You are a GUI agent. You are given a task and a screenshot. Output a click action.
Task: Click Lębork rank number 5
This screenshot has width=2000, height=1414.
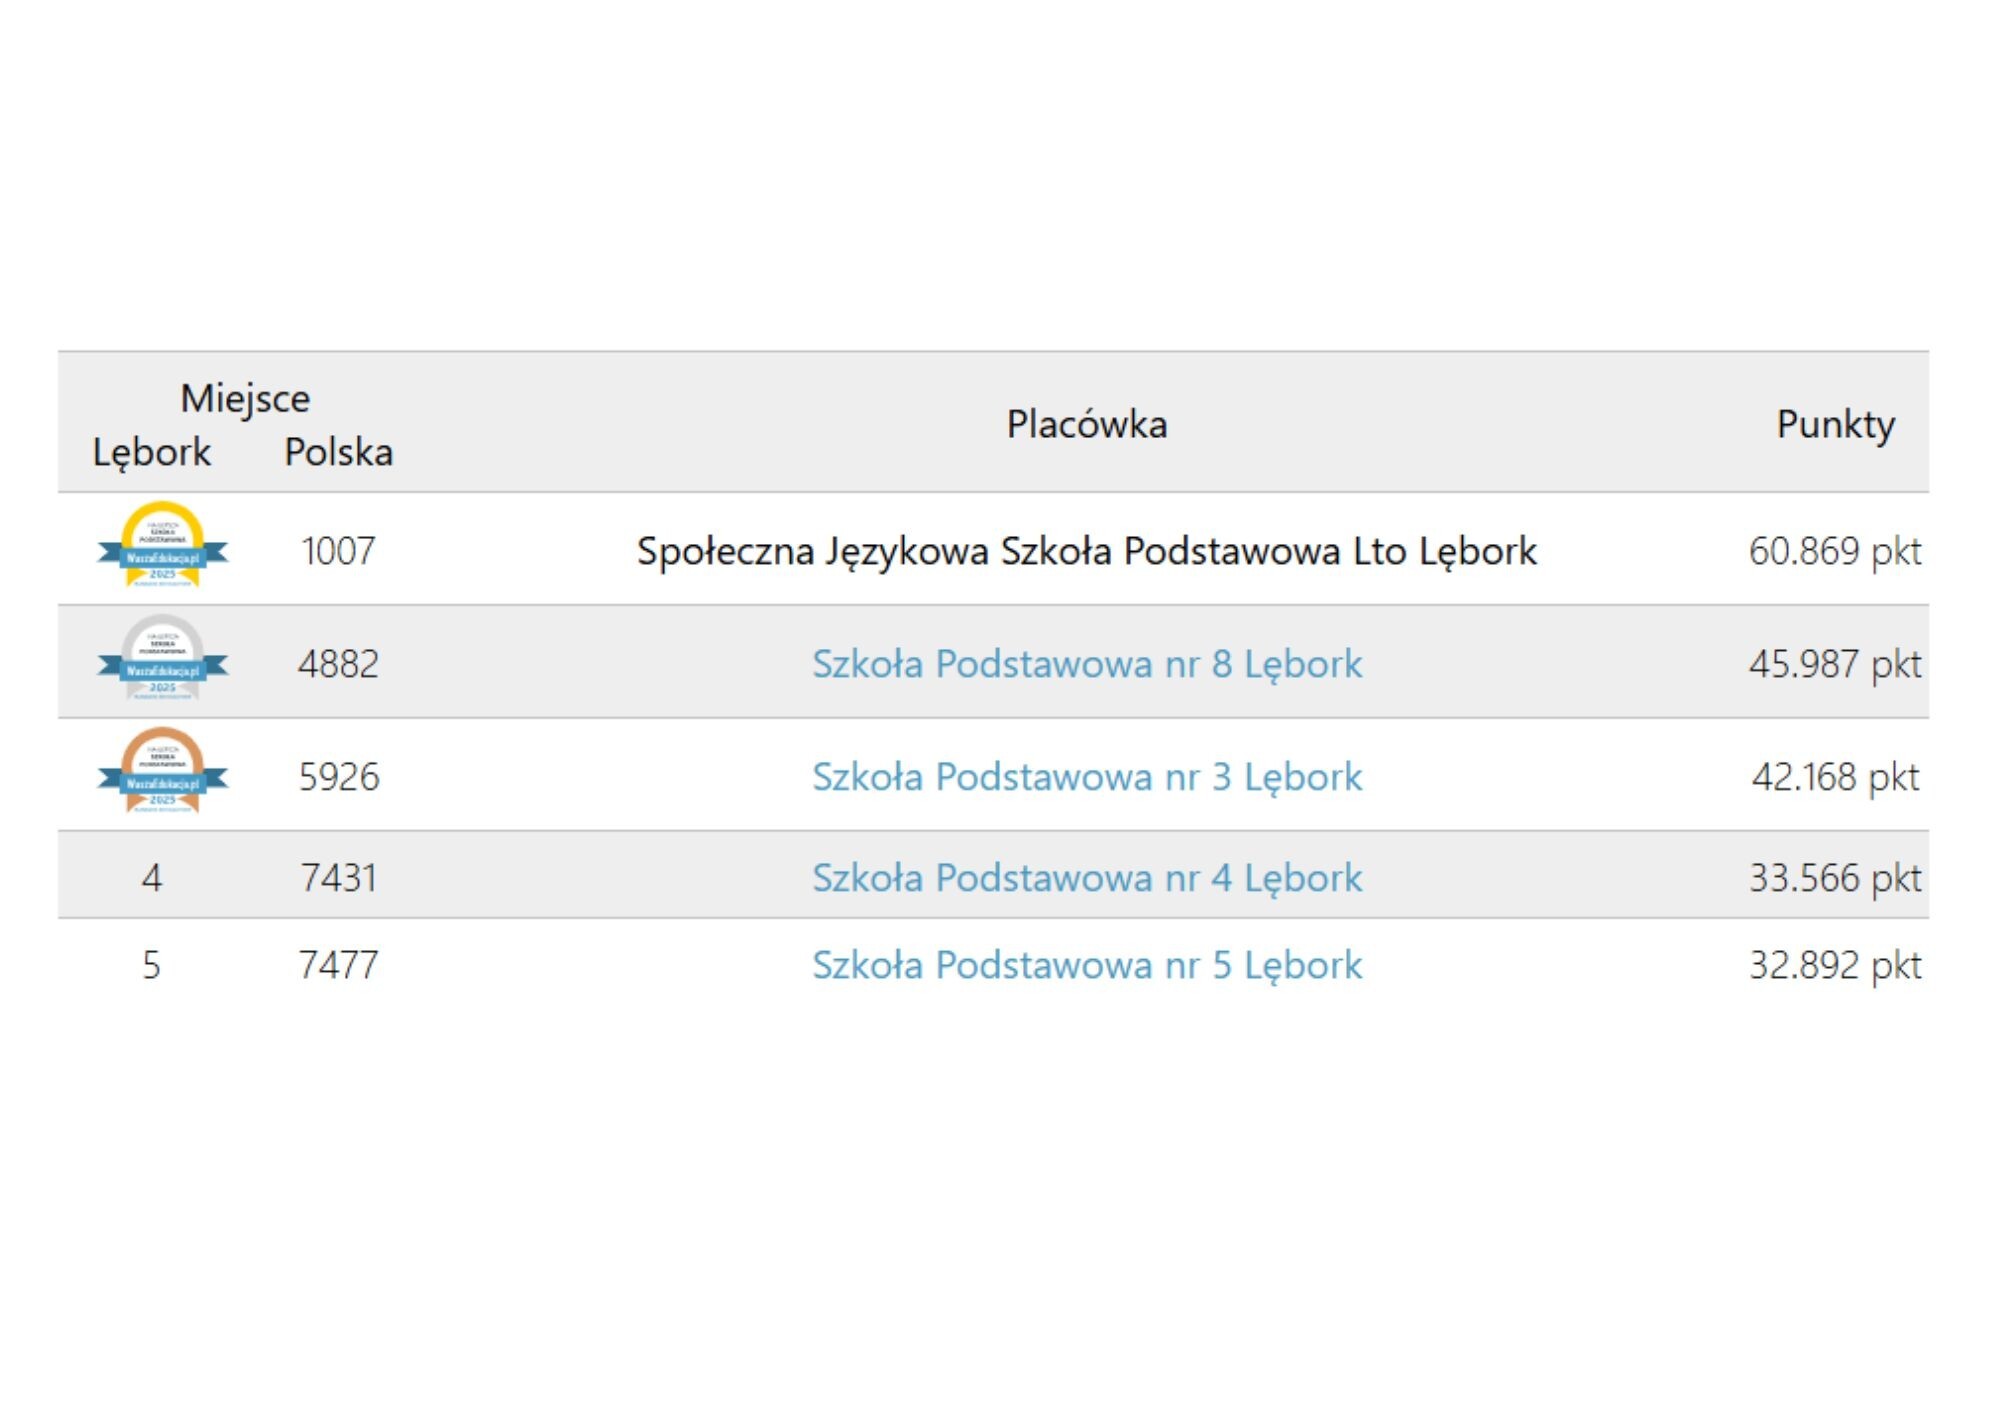pos(152,965)
